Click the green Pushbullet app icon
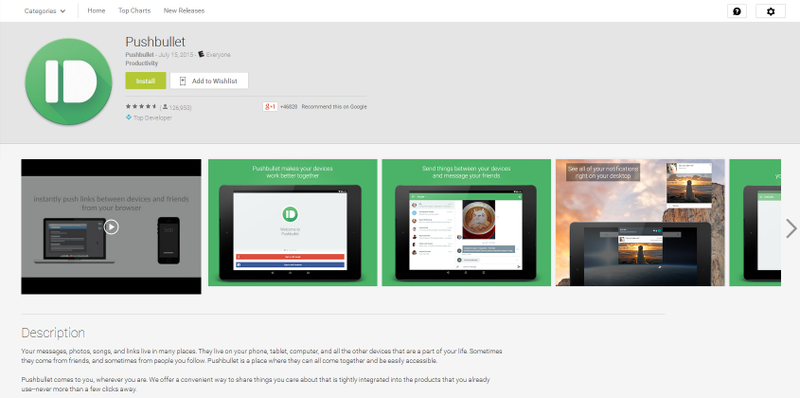The width and height of the screenshot is (800, 398). 68,82
